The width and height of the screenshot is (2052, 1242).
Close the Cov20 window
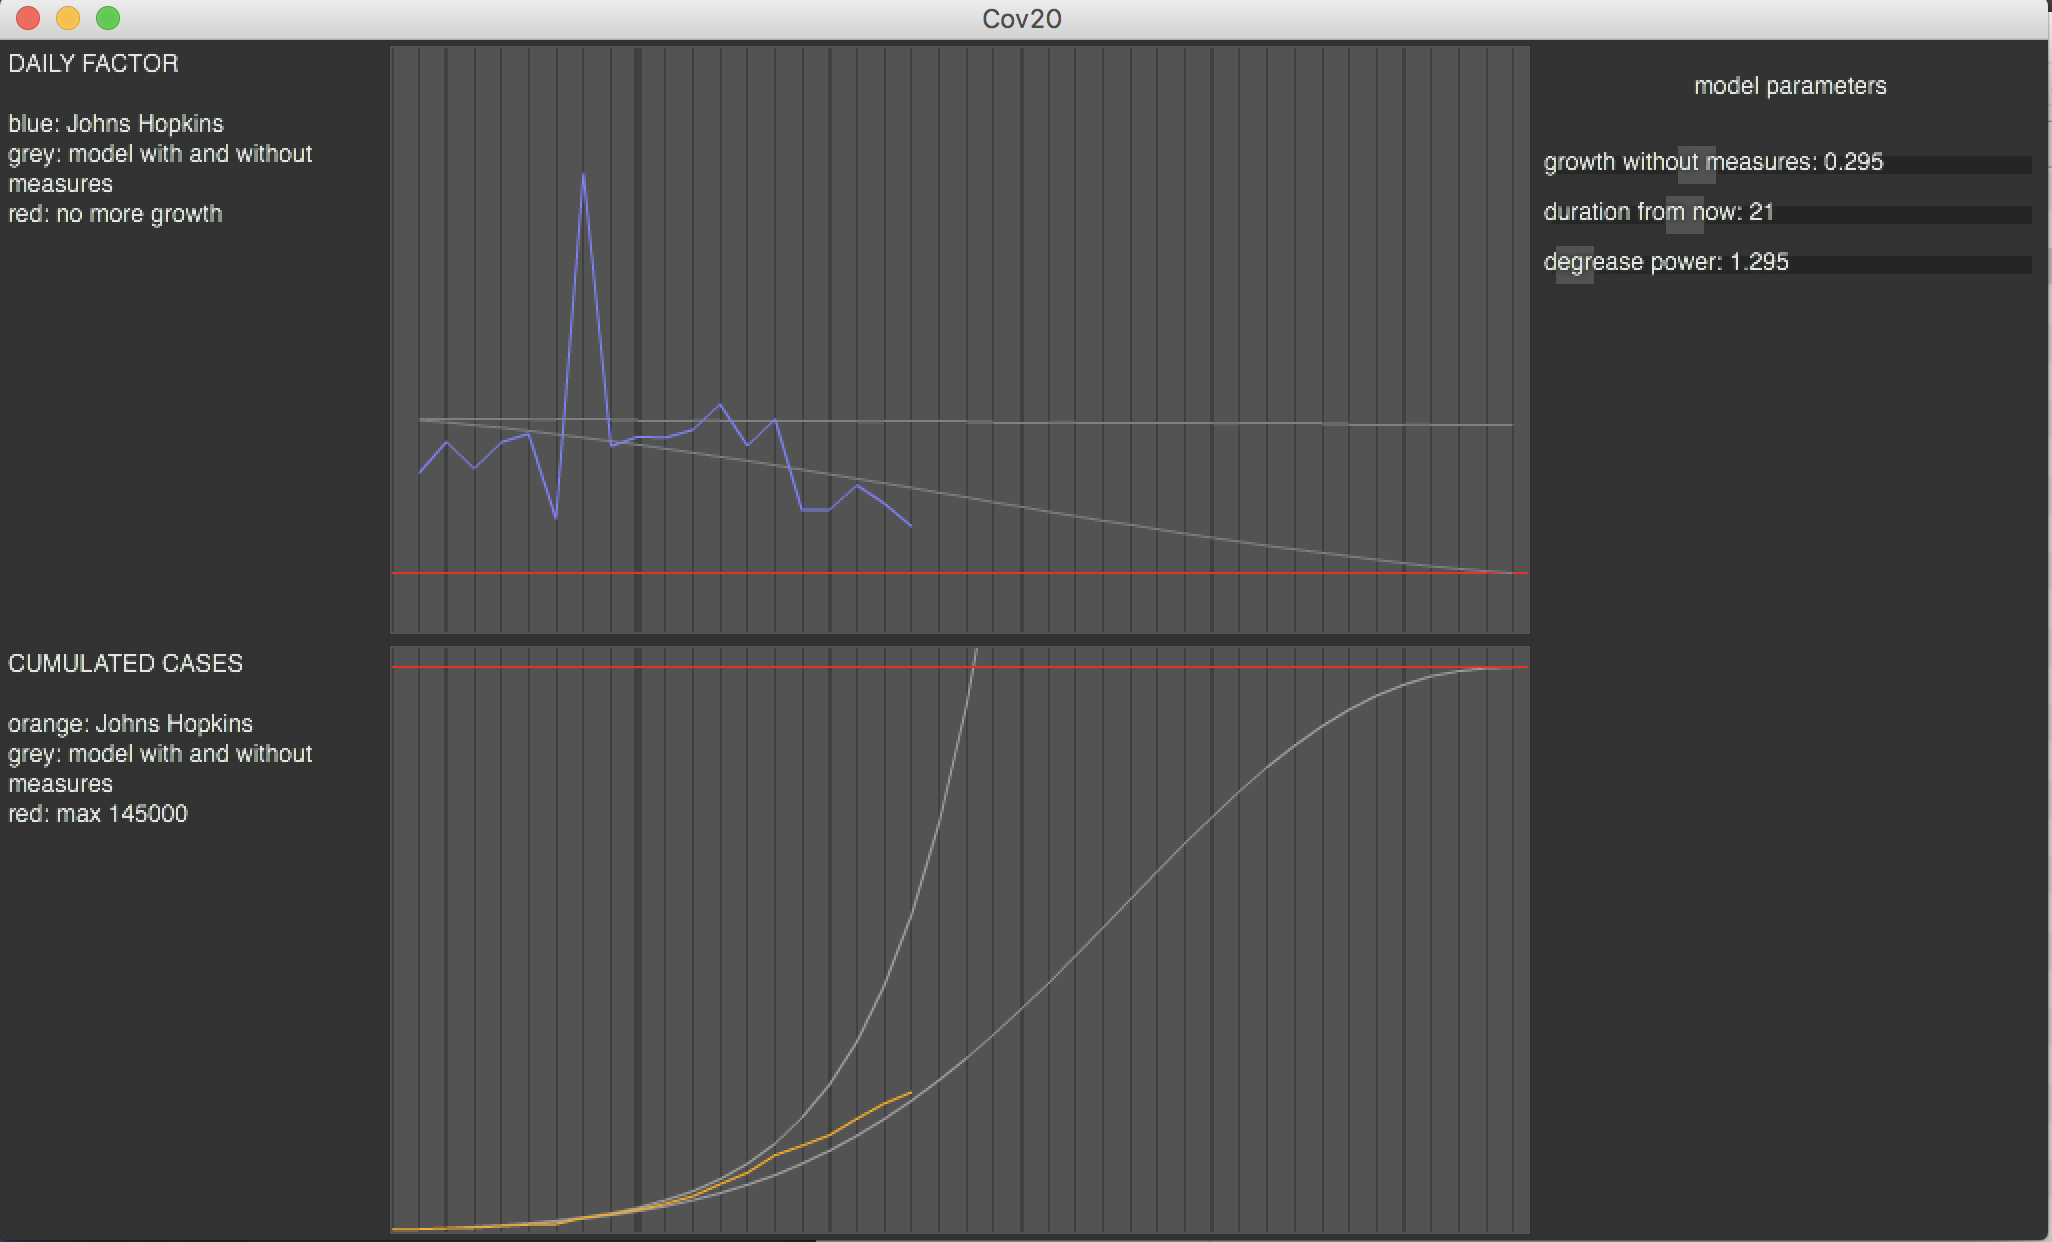pyautogui.click(x=28, y=18)
